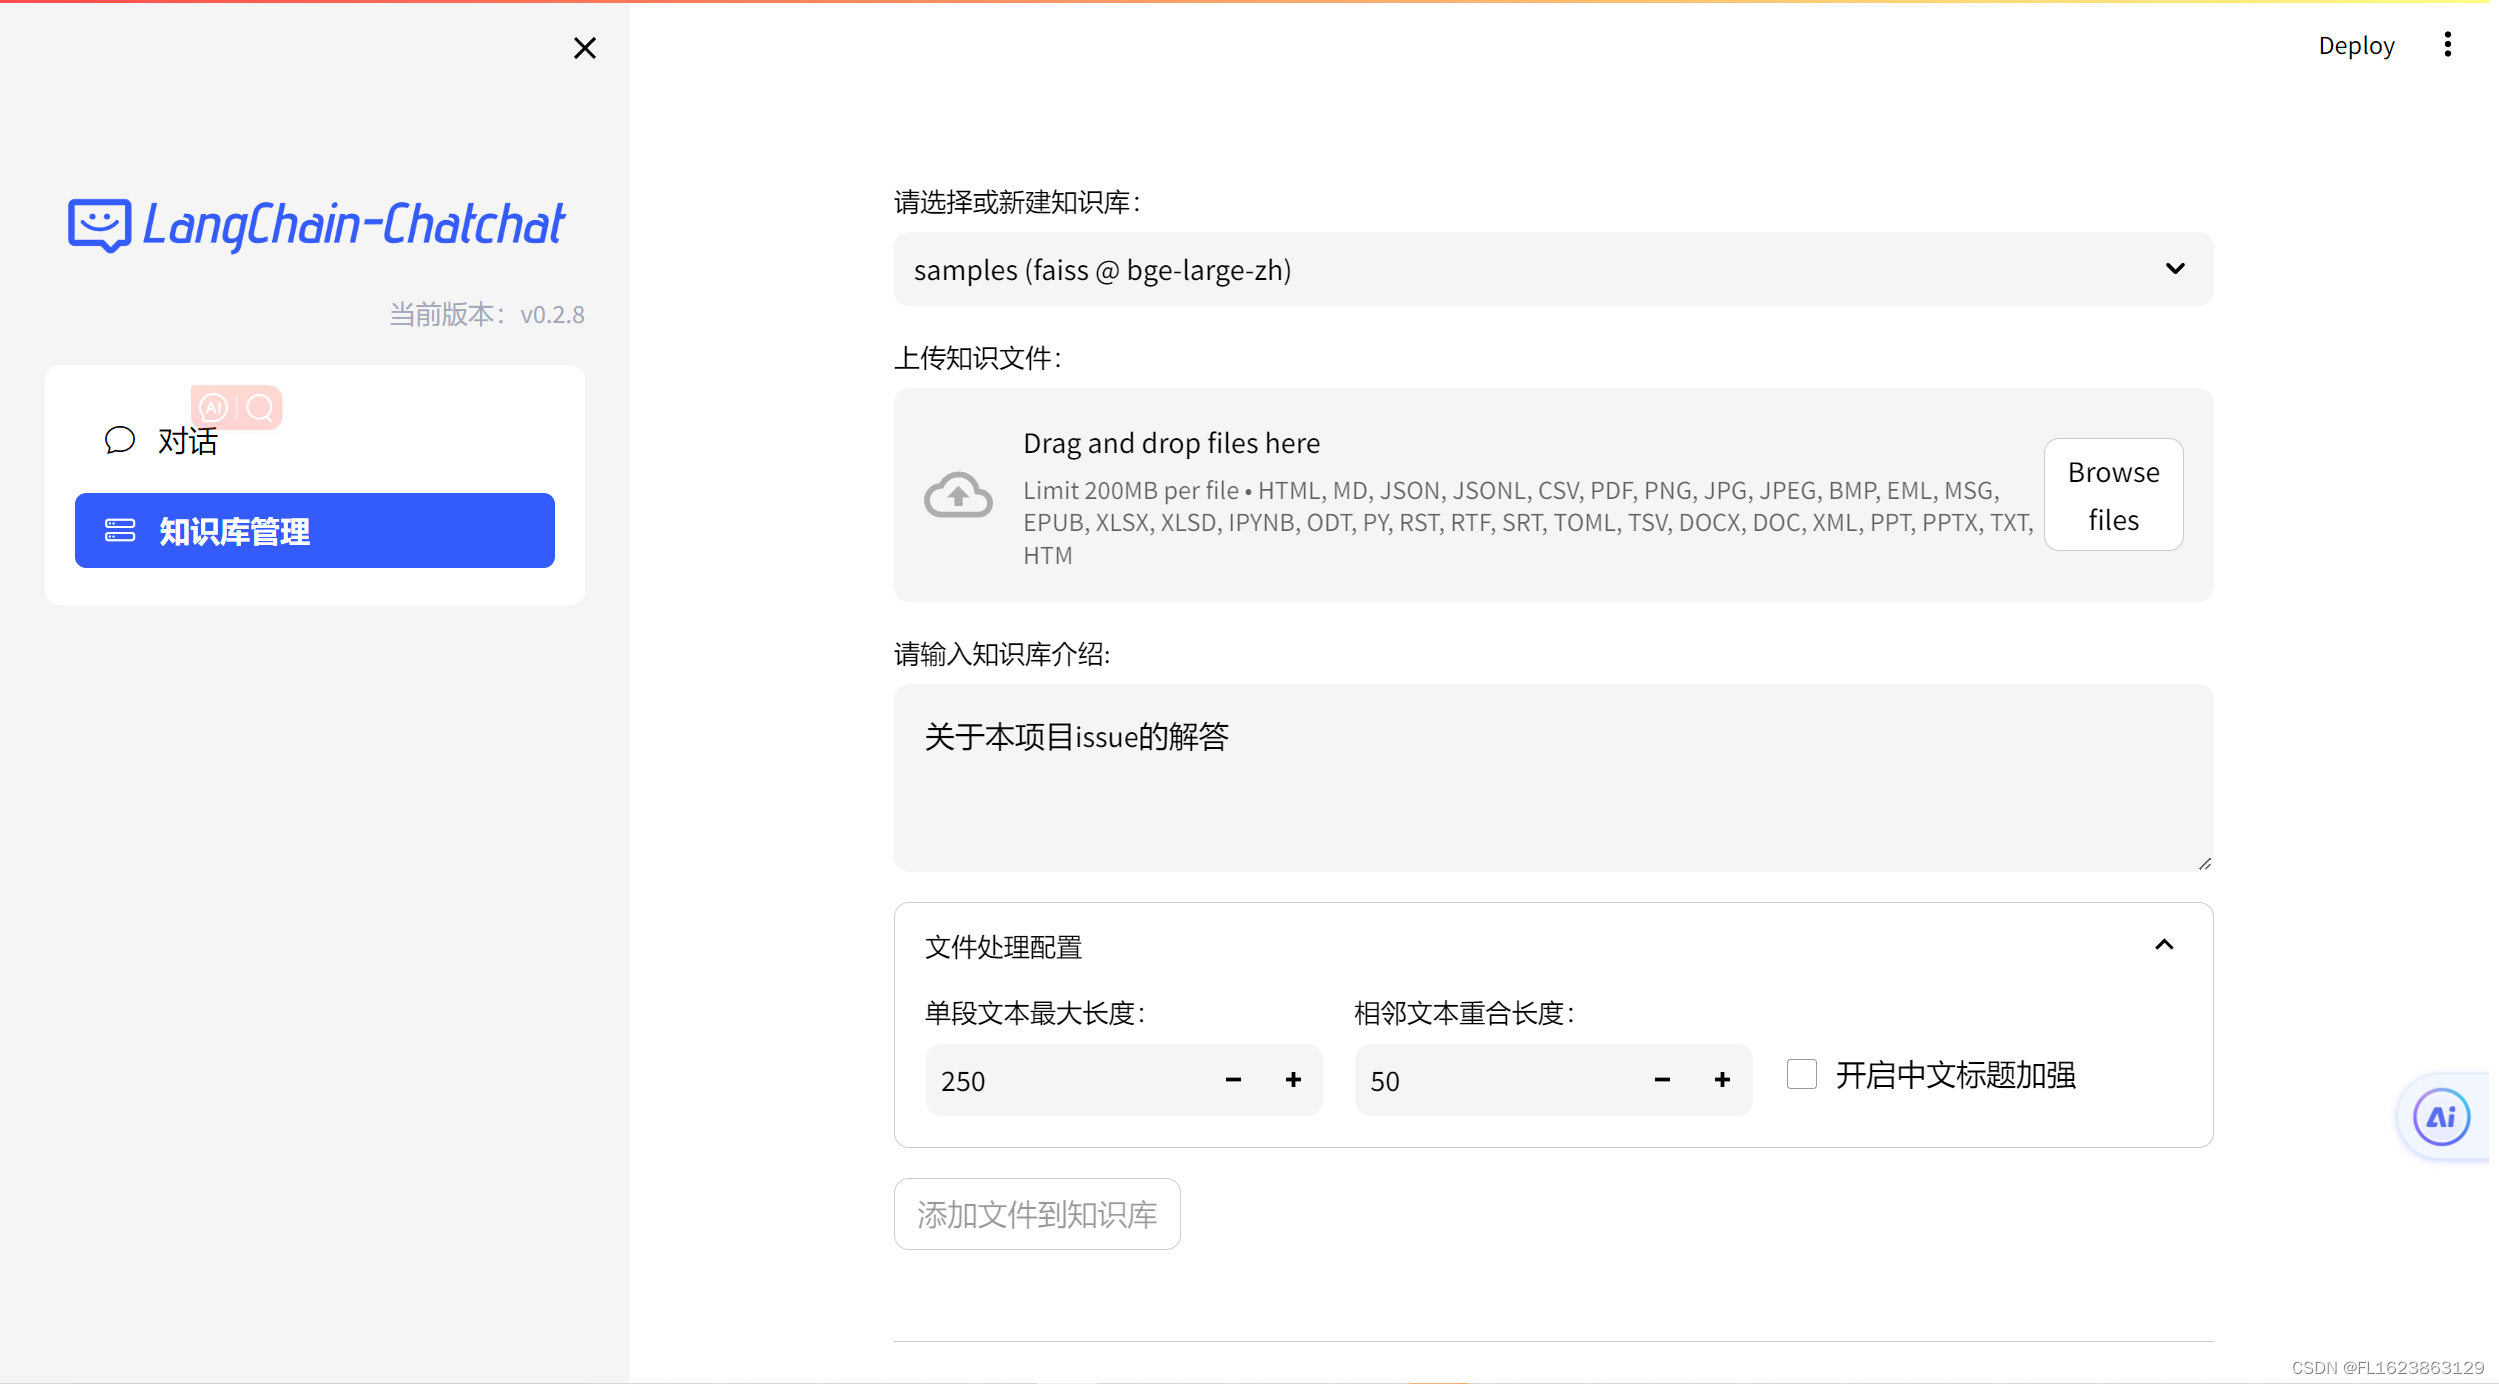Click 添加文件到知识库 button to add files
2499x1384 pixels.
(1034, 1214)
